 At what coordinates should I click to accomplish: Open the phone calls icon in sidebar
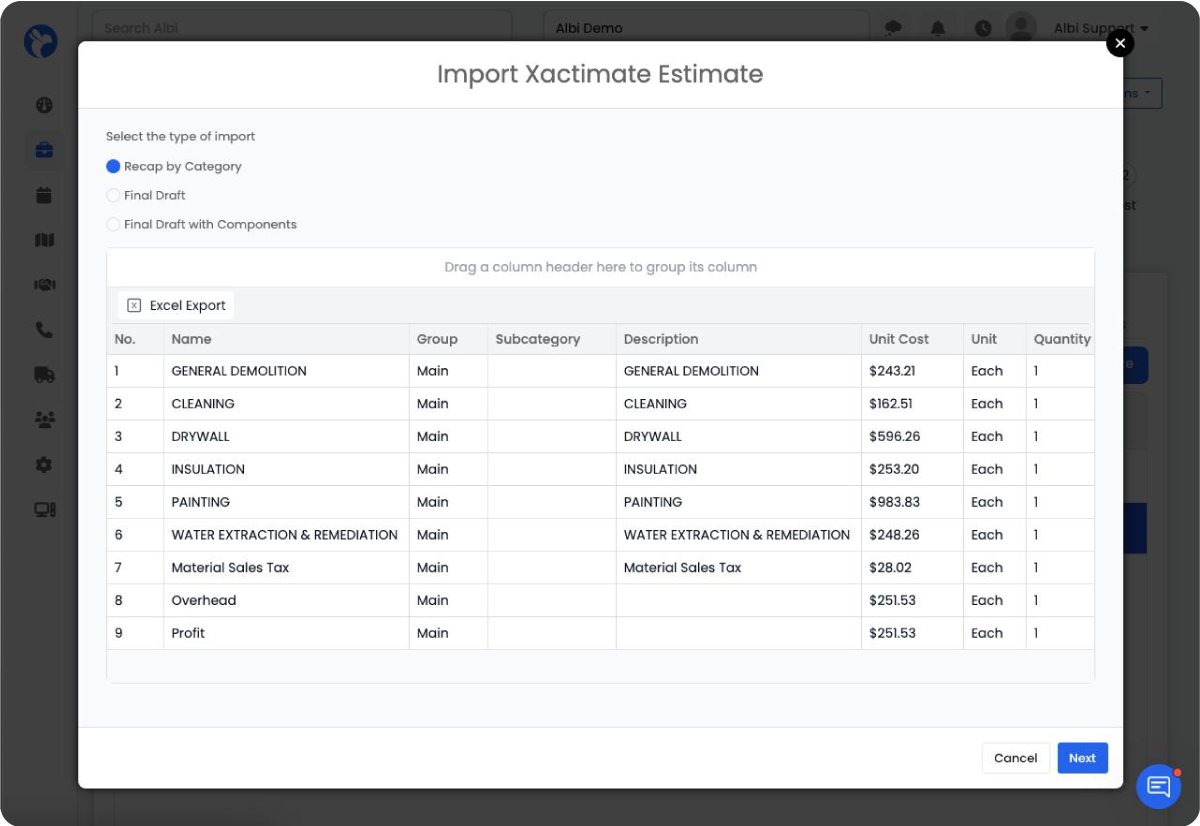click(x=40, y=329)
